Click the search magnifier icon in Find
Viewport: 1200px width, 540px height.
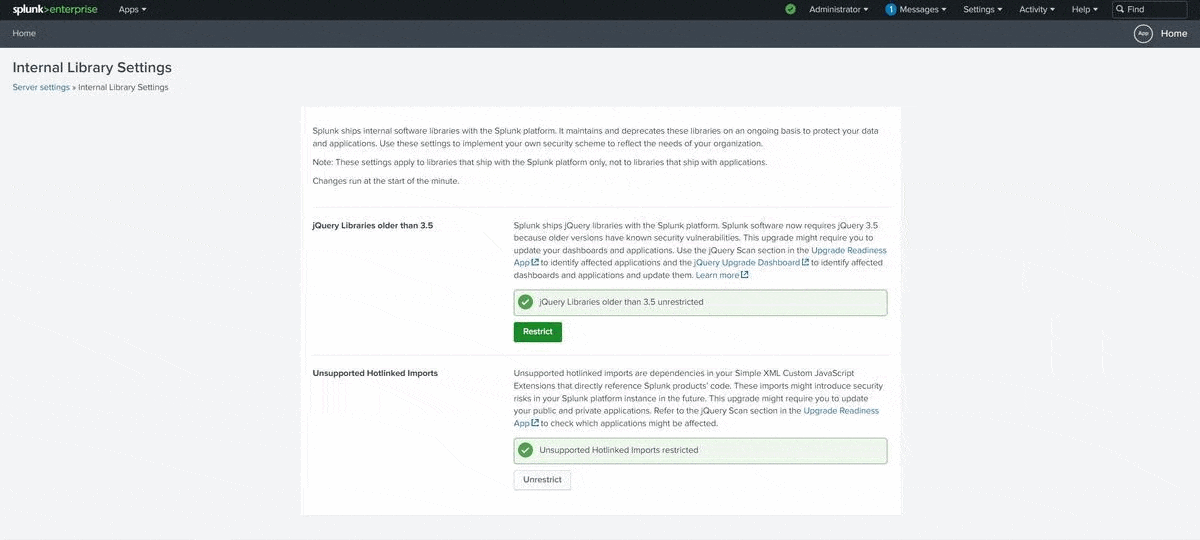1120,9
